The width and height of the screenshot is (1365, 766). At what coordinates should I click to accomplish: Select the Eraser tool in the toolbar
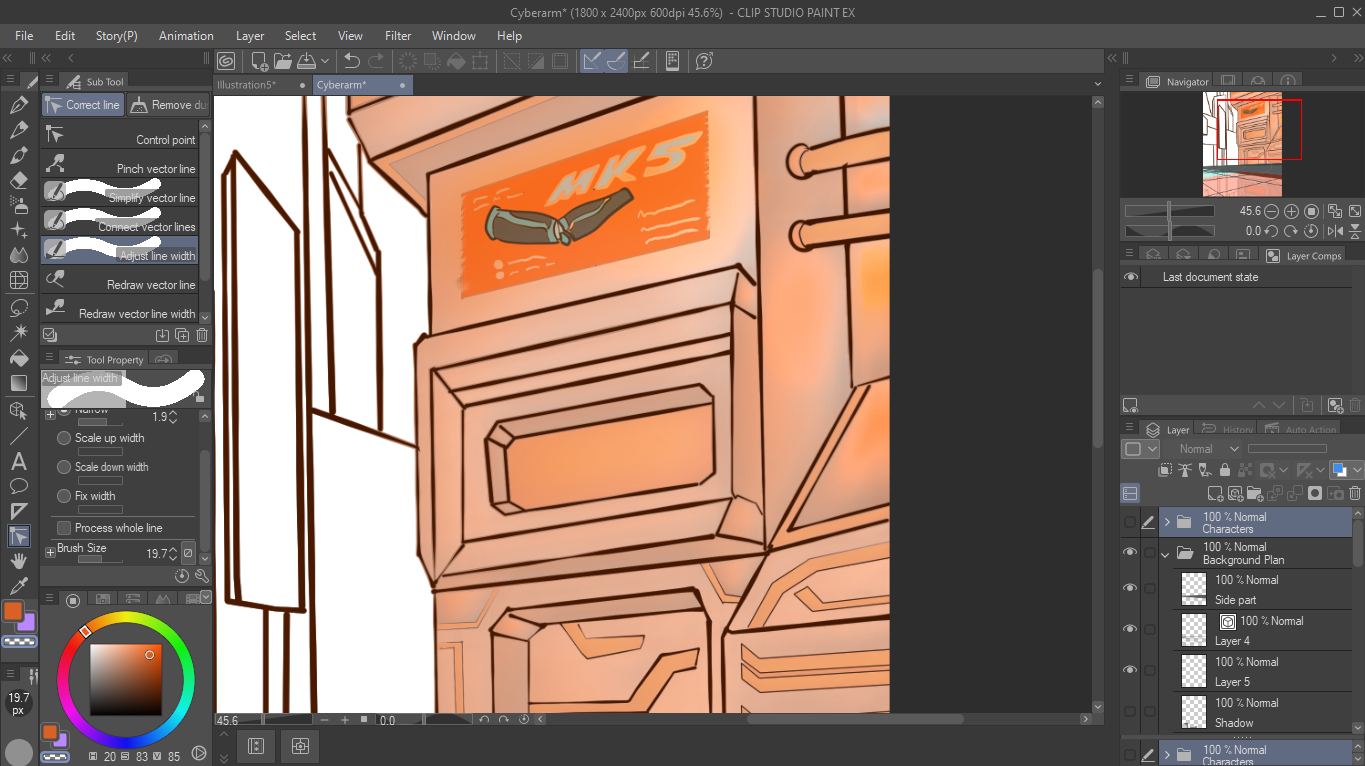[x=18, y=181]
